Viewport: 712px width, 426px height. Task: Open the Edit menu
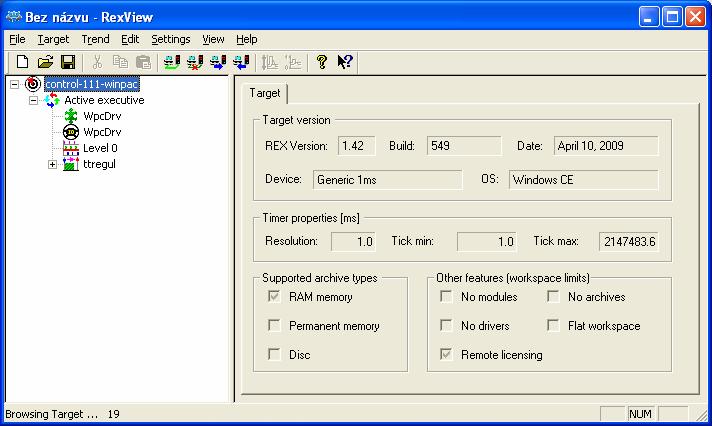click(130, 40)
